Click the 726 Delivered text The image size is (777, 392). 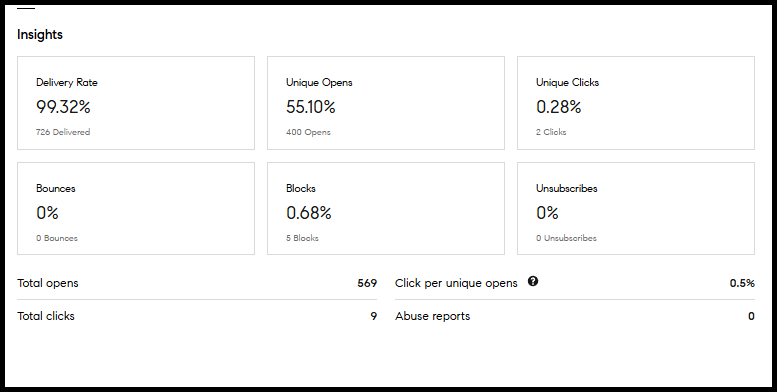pyautogui.click(x=63, y=132)
